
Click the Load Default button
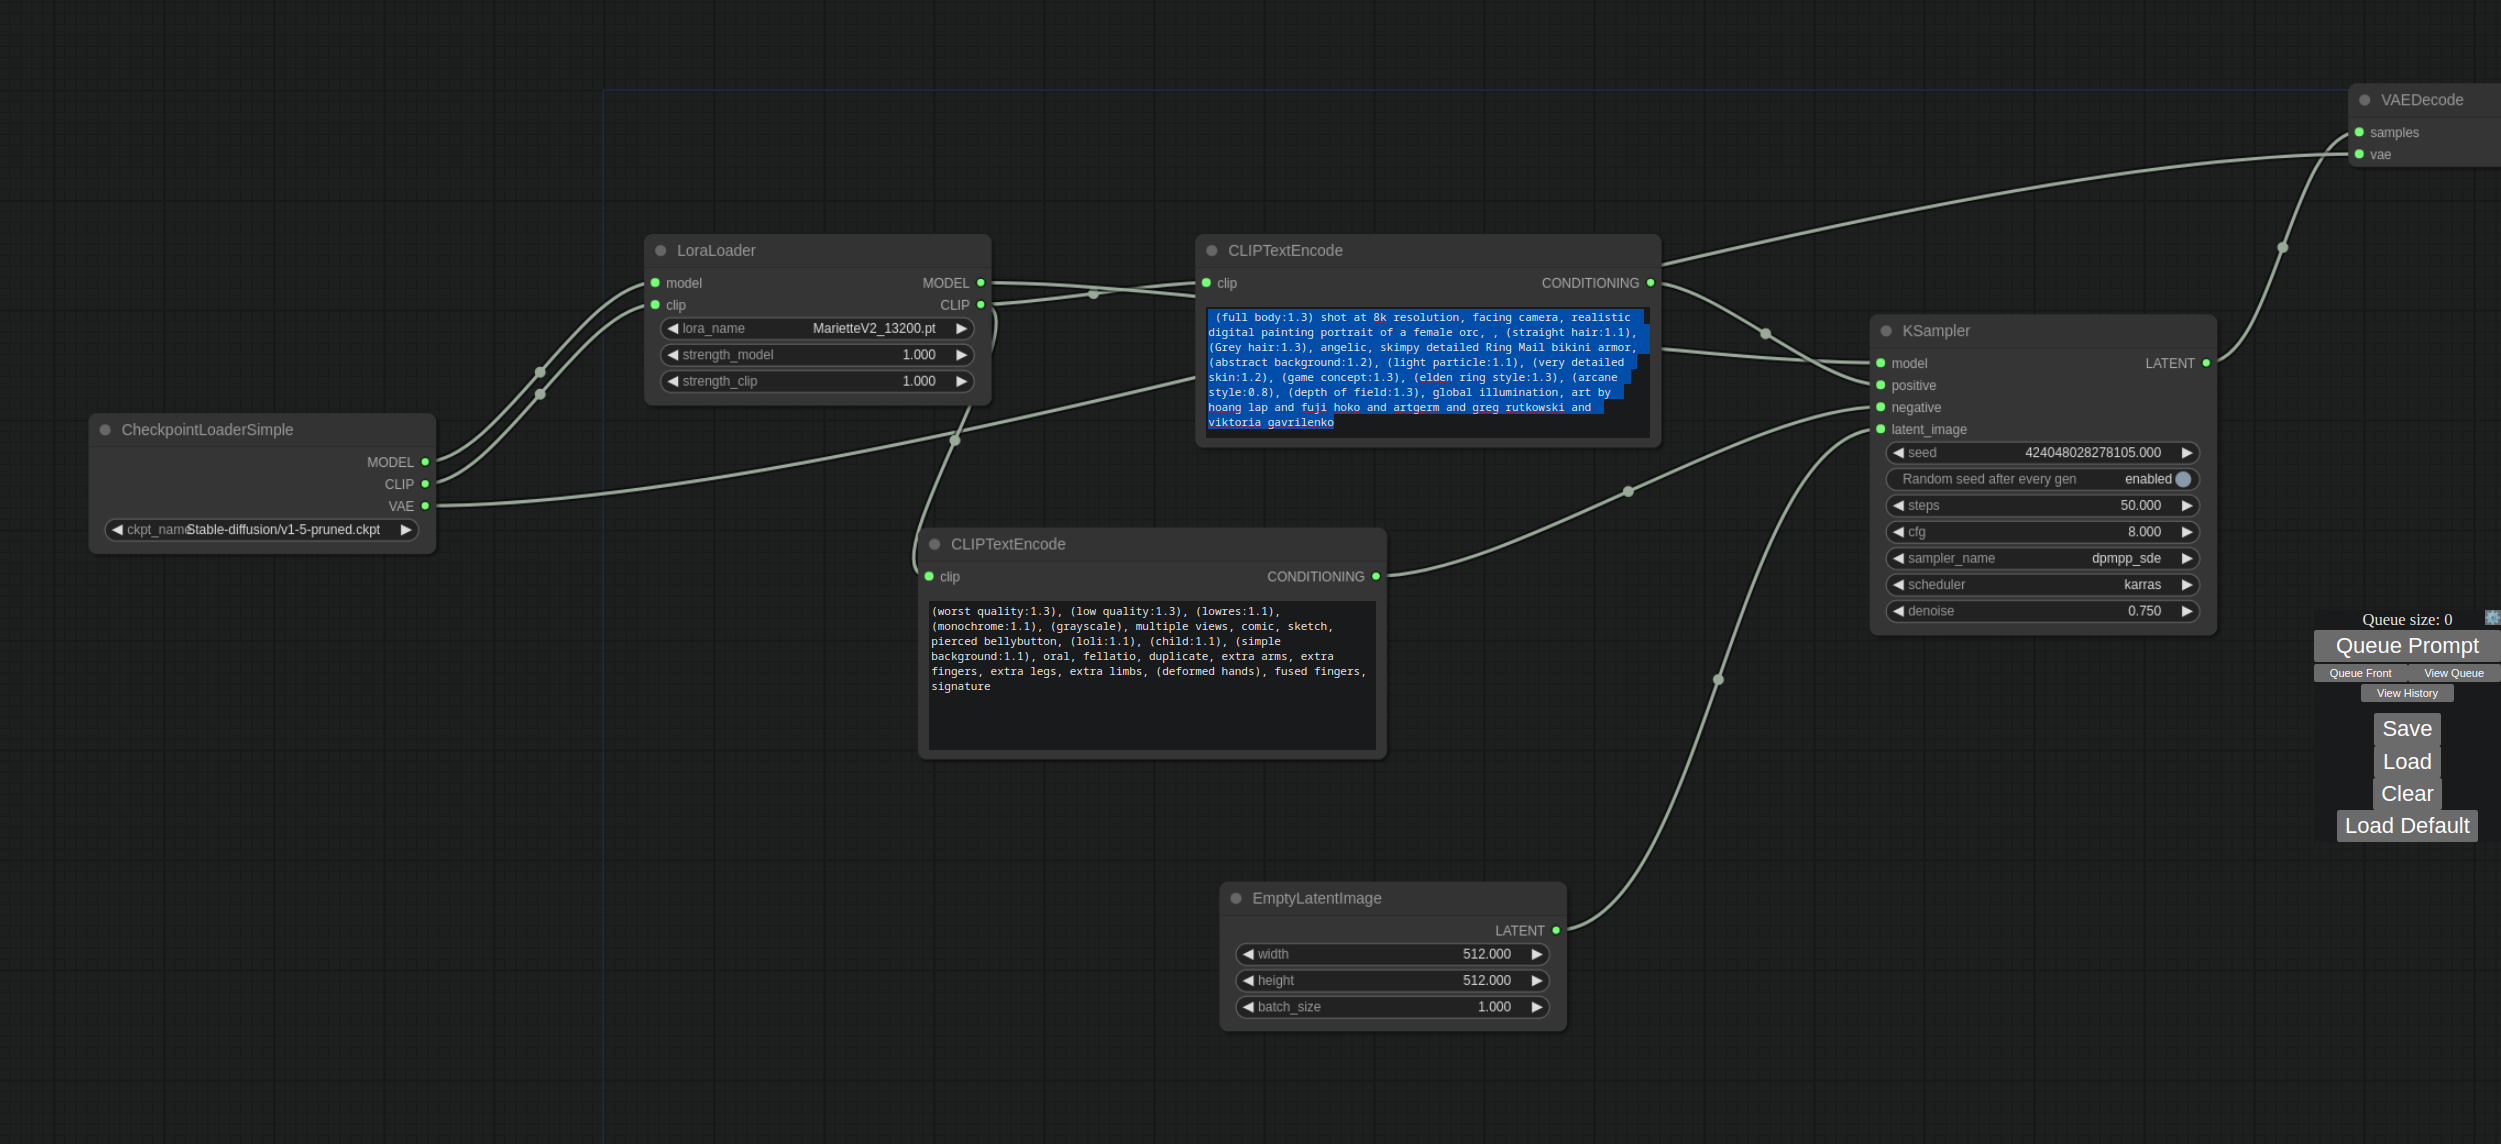click(x=2406, y=826)
